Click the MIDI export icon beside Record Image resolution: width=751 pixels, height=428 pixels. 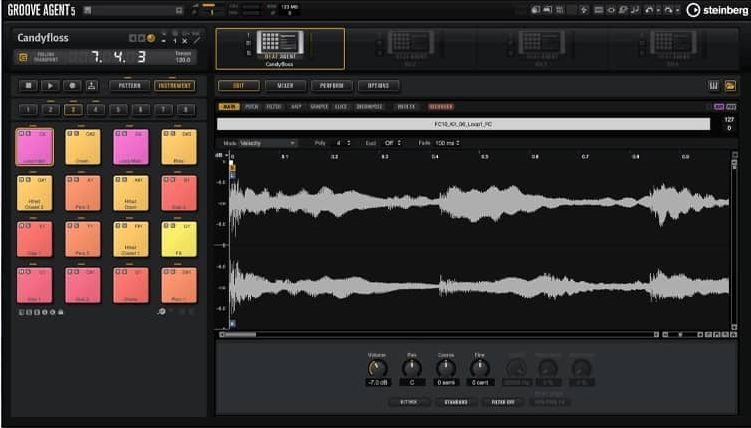point(91,86)
